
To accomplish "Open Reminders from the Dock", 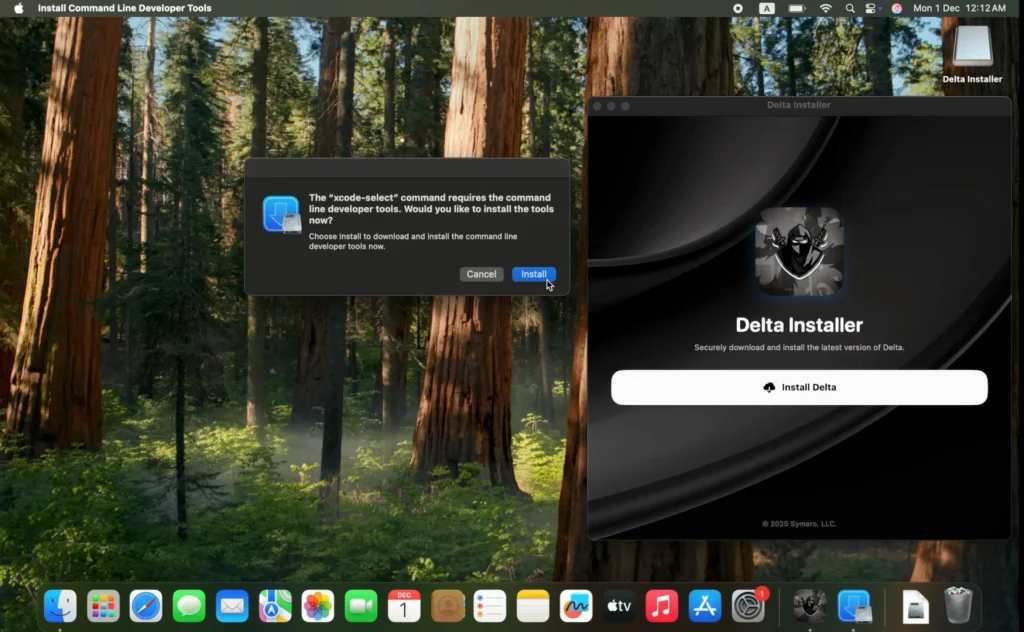I will tap(490, 607).
